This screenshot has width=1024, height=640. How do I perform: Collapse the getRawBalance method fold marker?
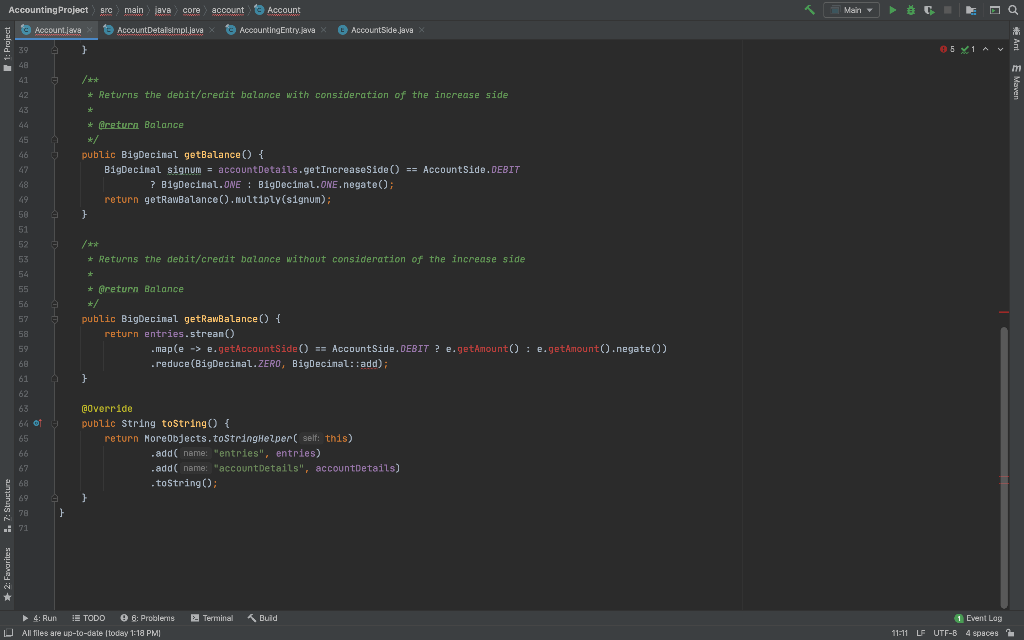click(x=56, y=319)
